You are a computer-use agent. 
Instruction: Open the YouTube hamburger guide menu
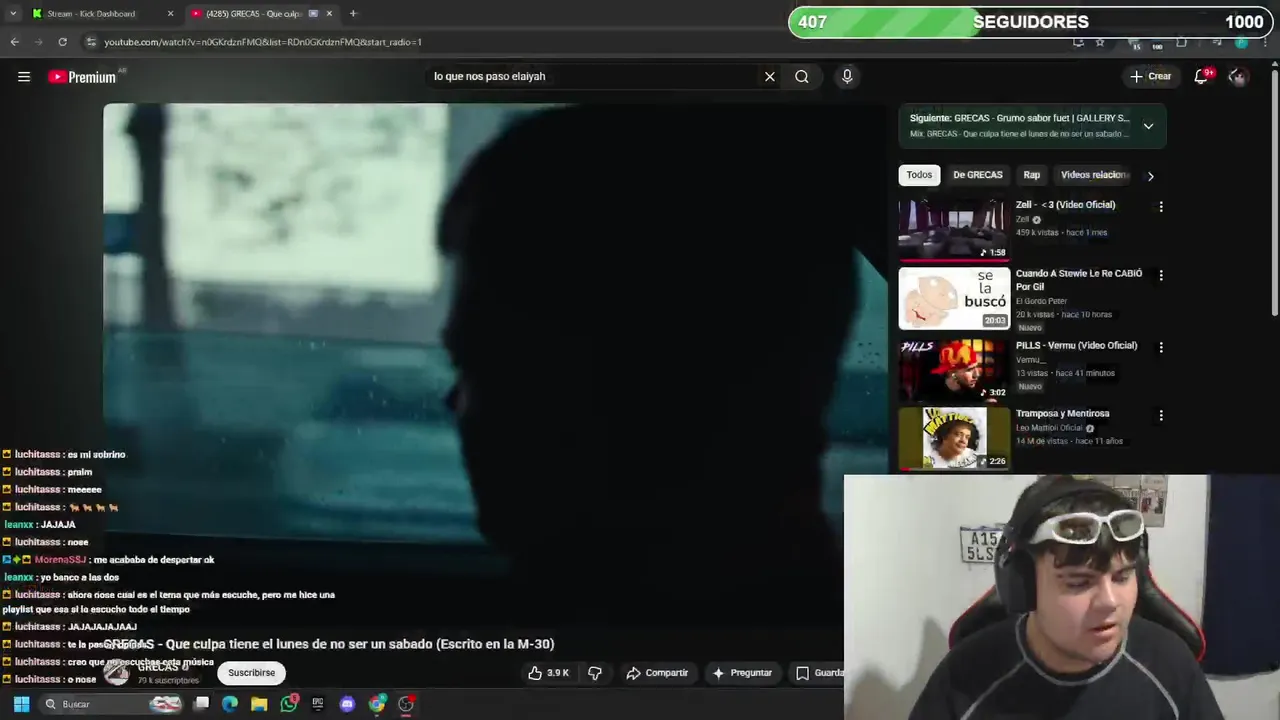pos(24,77)
